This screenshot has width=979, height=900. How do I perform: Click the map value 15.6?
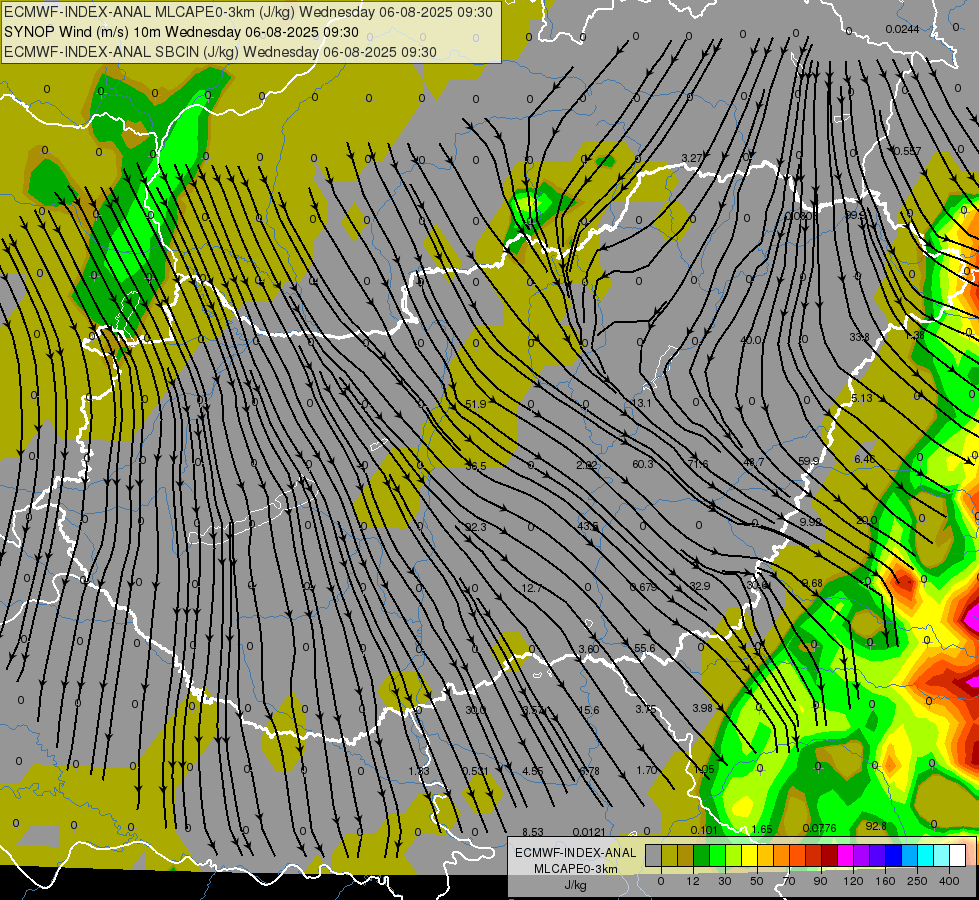pos(589,710)
